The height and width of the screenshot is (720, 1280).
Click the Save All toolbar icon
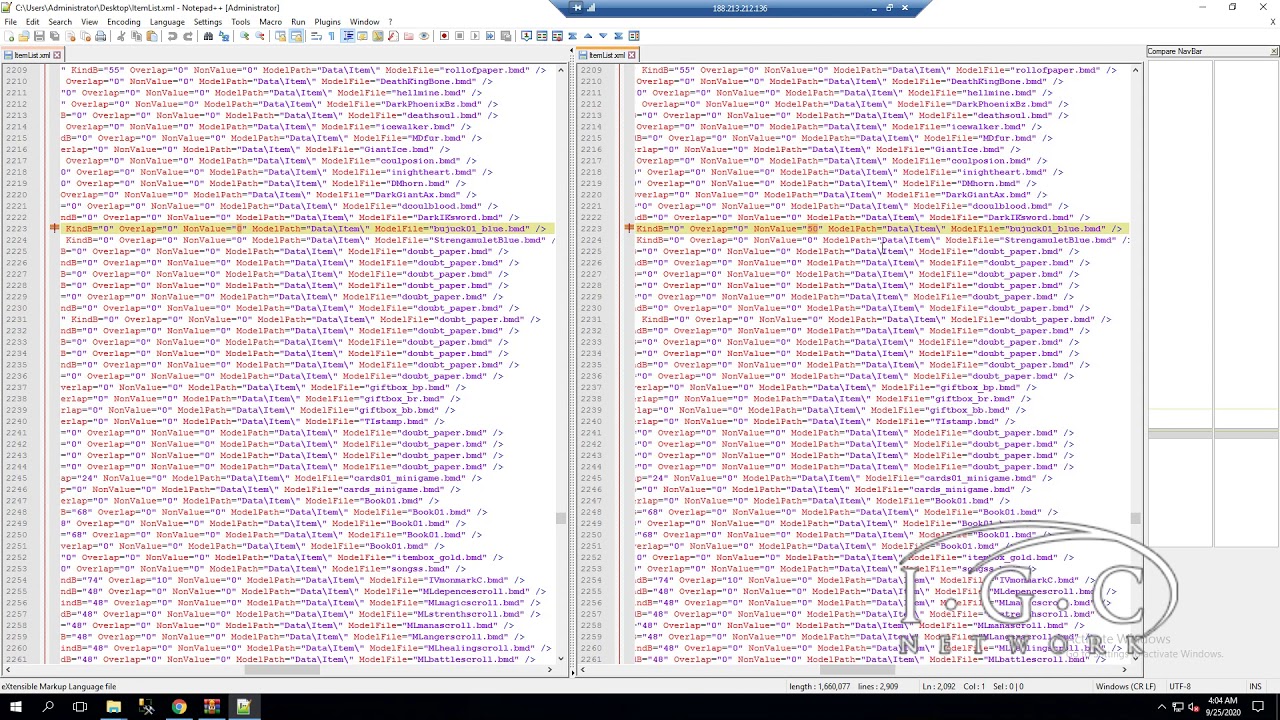tap(54, 36)
